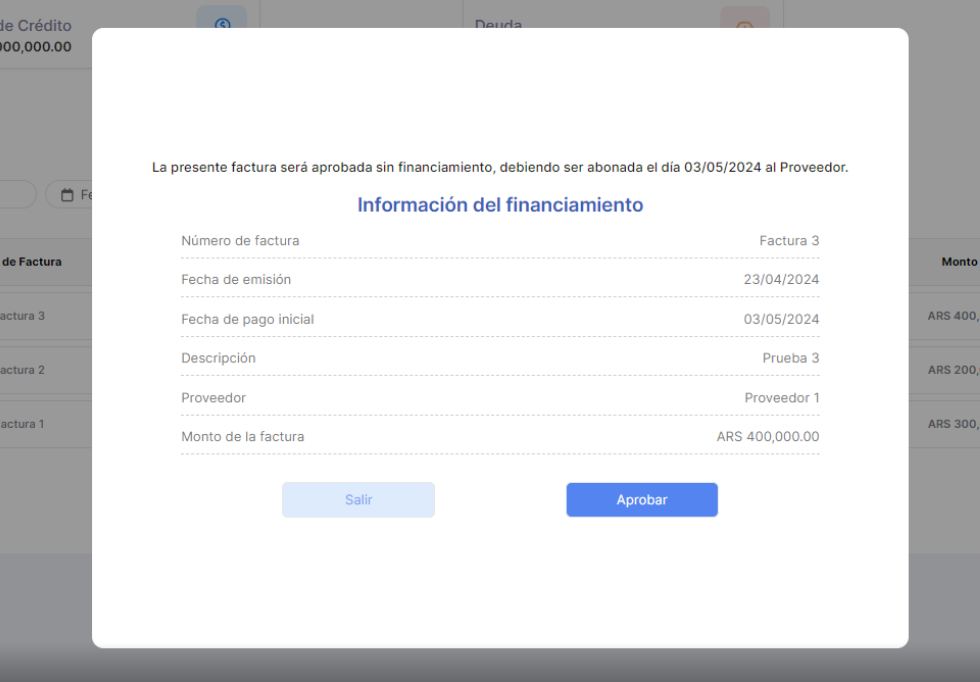The image size is (980, 682).
Task: Select the Factura 3 row in table
Action: pos(24,316)
